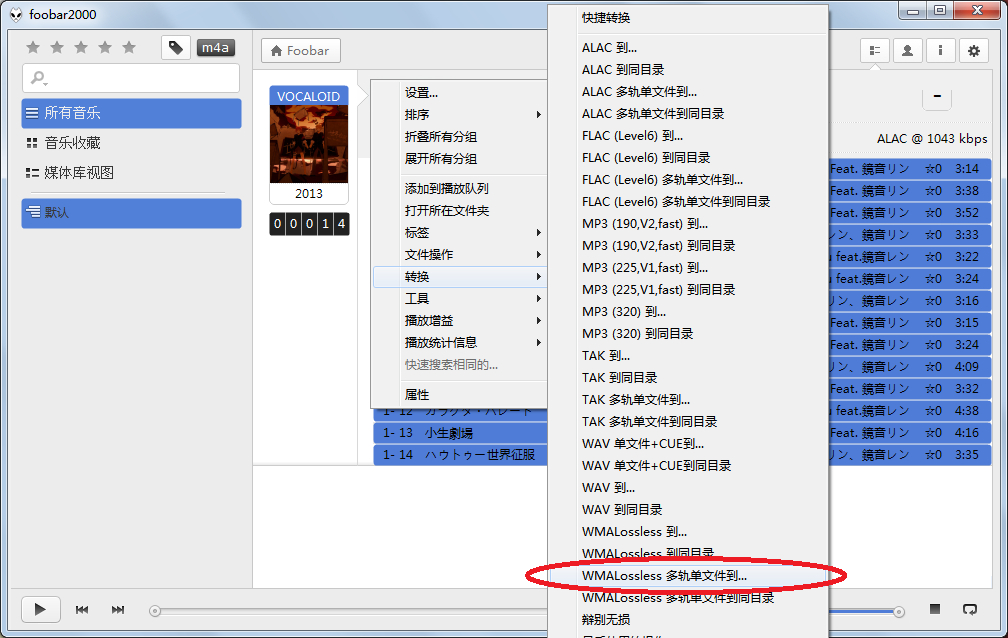Set rating with the first star
The height and width of the screenshot is (638, 1008).
coord(33,47)
